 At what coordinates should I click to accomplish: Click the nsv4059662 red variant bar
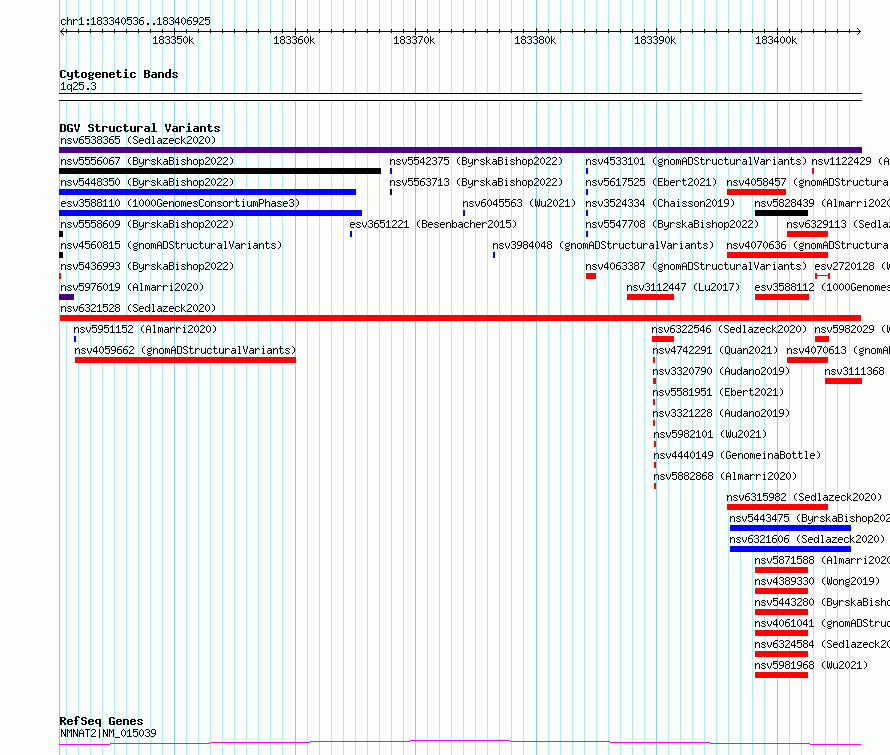185,360
